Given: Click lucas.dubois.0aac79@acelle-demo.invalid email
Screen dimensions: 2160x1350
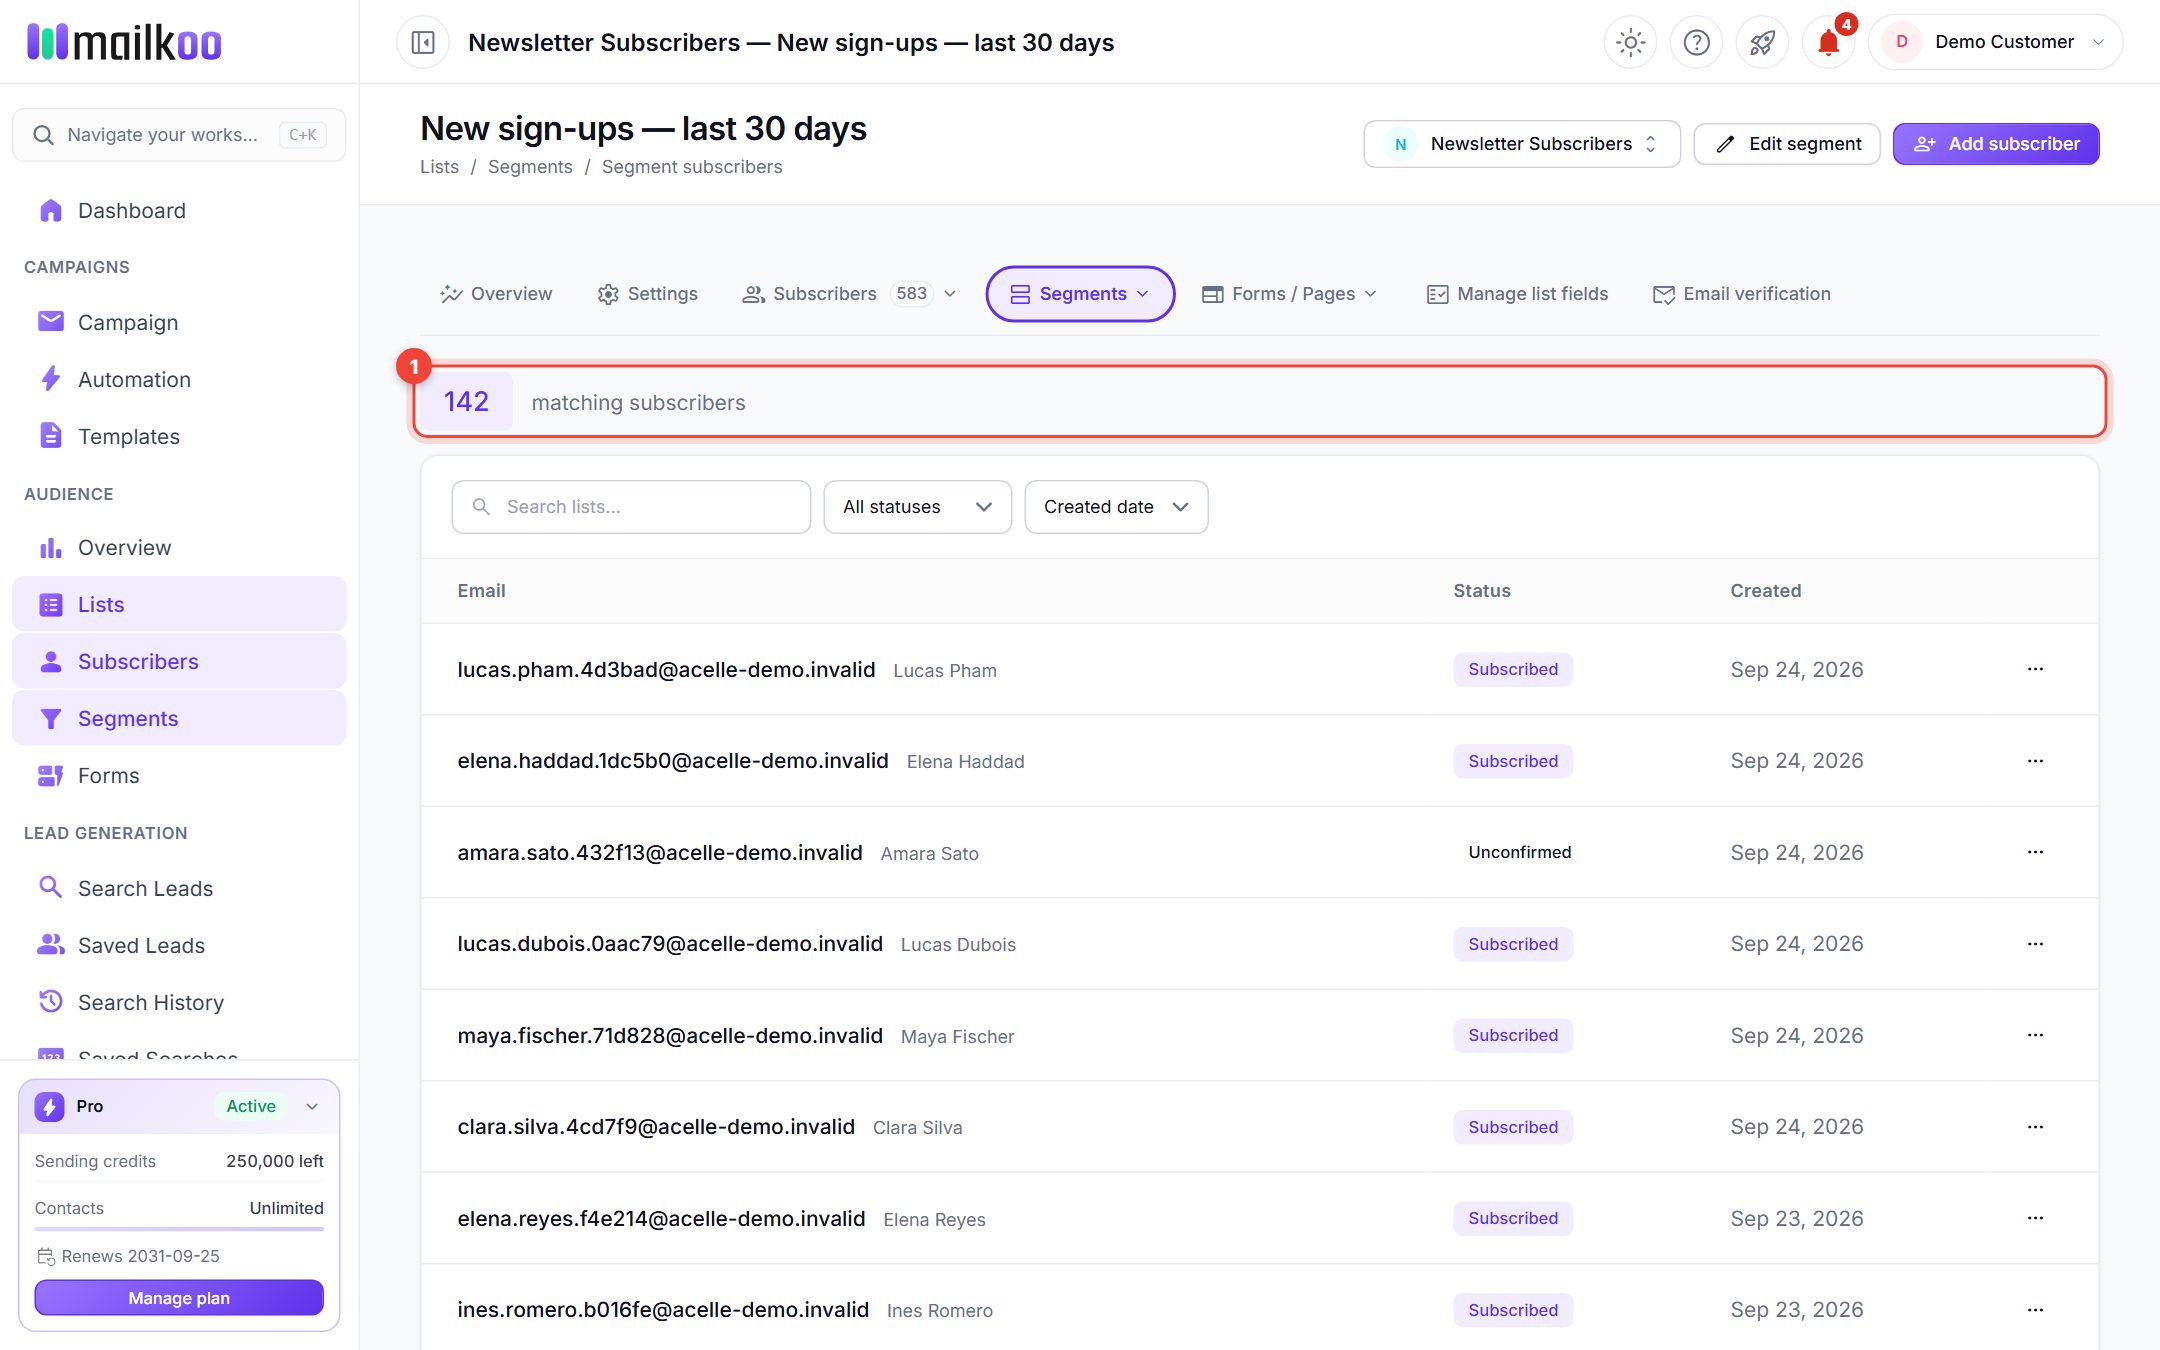Looking at the screenshot, I should (670, 944).
